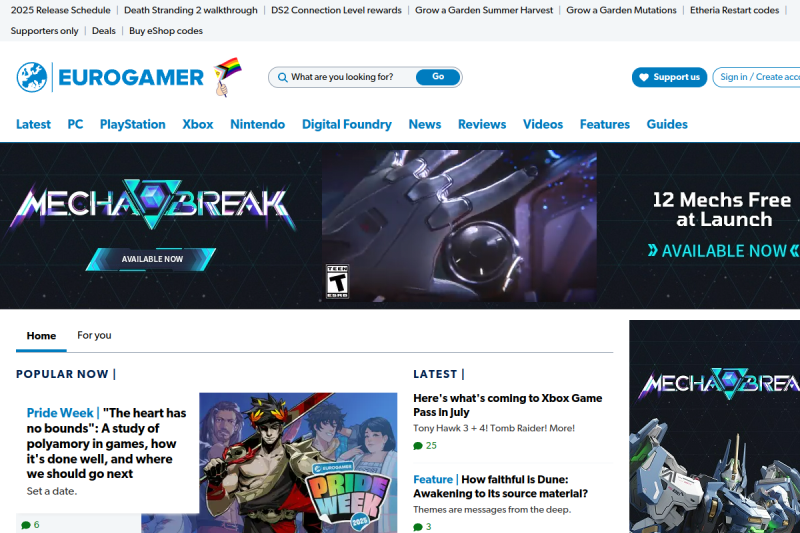Click teal 'AVAILABLE NOW' text under 12 Mechs
Screen dimensions: 800x533
pyautogui.click(x=723, y=251)
